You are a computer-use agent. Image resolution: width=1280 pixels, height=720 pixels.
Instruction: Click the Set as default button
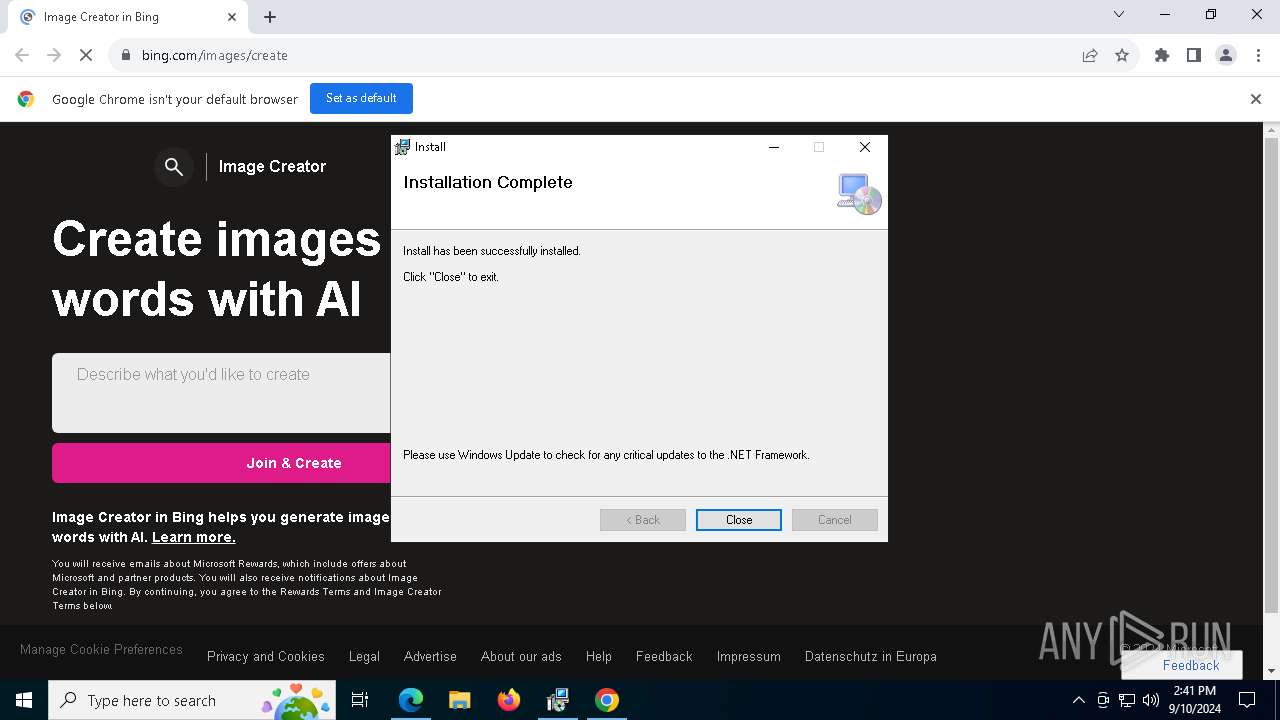361,99
